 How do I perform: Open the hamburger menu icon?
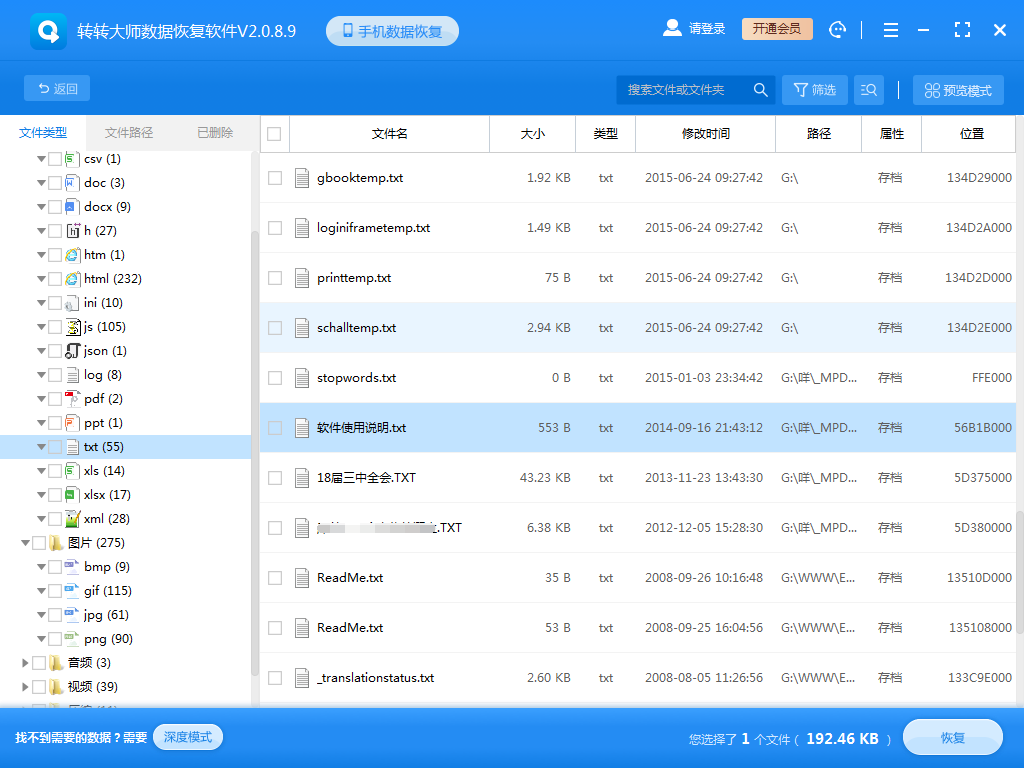[890, 29]
